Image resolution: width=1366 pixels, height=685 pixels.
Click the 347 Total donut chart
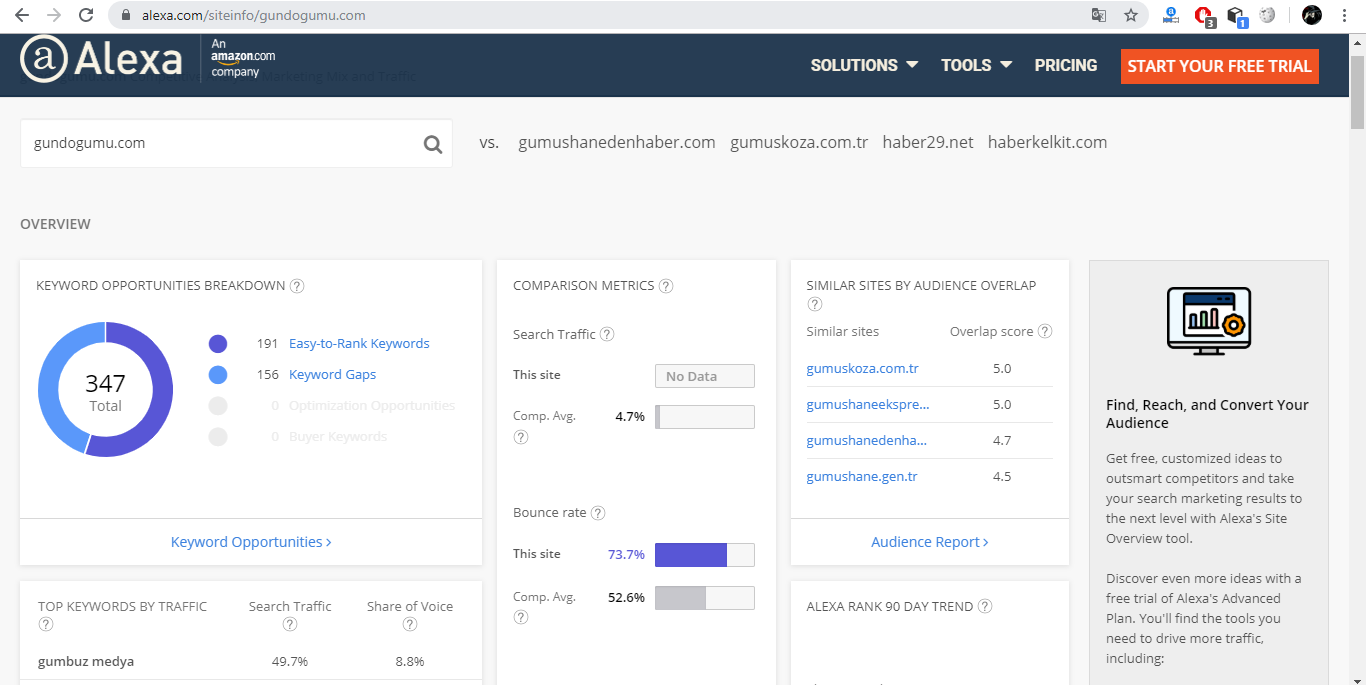[x=105, y=390]
